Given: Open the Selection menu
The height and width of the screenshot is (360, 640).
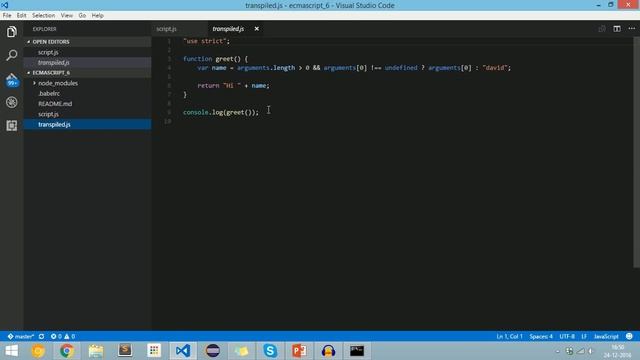Looking at the screenshot, I should [43, 15].
